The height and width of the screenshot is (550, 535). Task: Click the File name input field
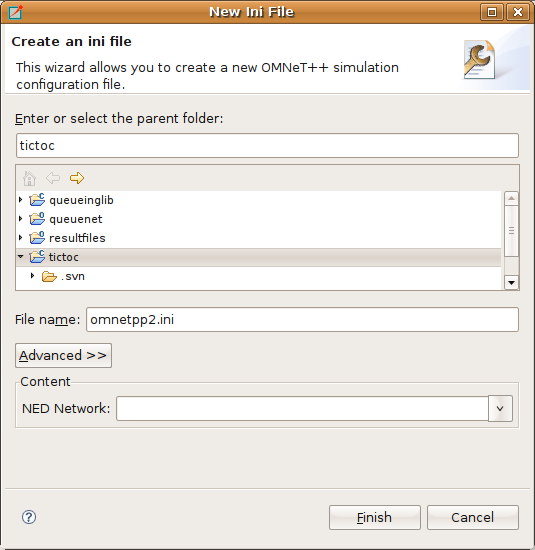[x=302, y=320]
